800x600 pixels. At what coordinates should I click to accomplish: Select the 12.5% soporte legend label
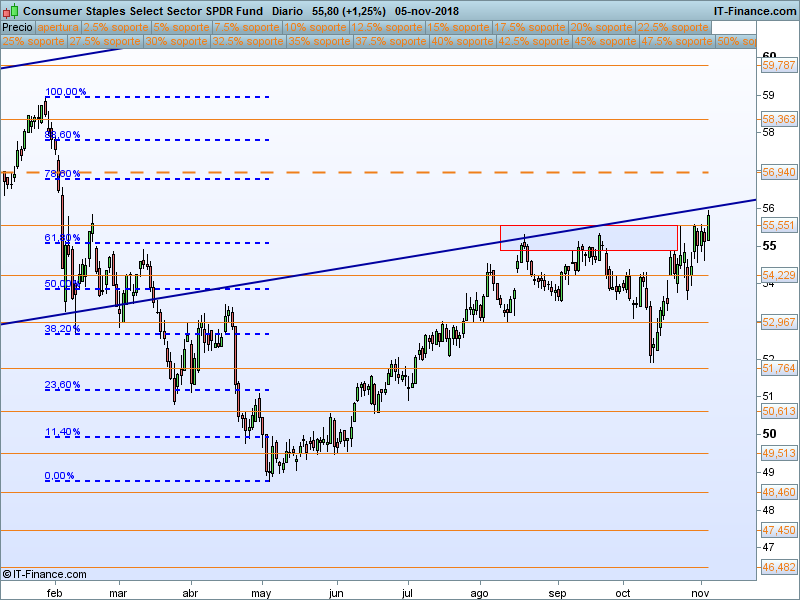click(387, 28)
